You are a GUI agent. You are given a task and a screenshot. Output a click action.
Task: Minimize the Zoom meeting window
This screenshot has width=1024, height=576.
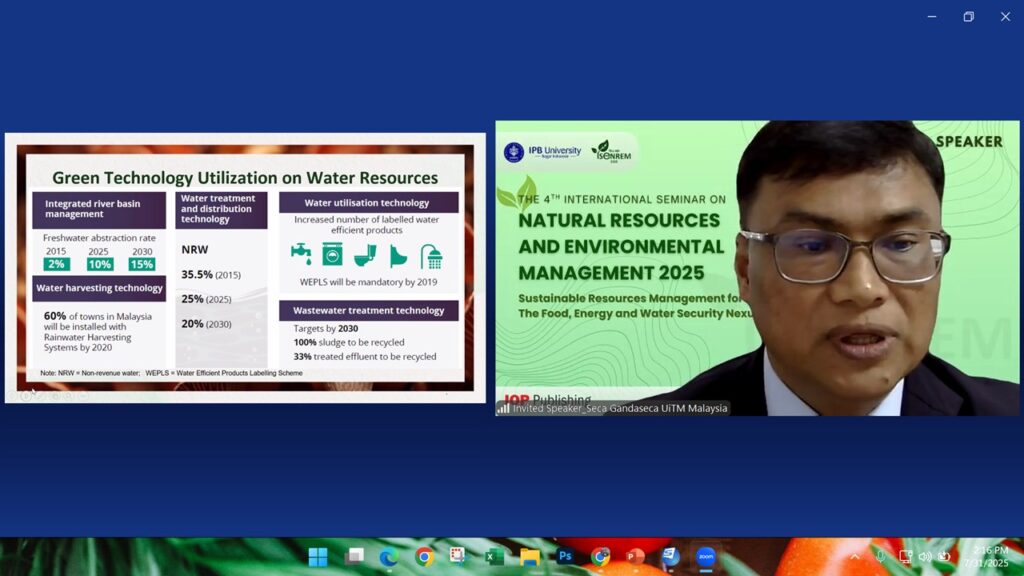932,16
